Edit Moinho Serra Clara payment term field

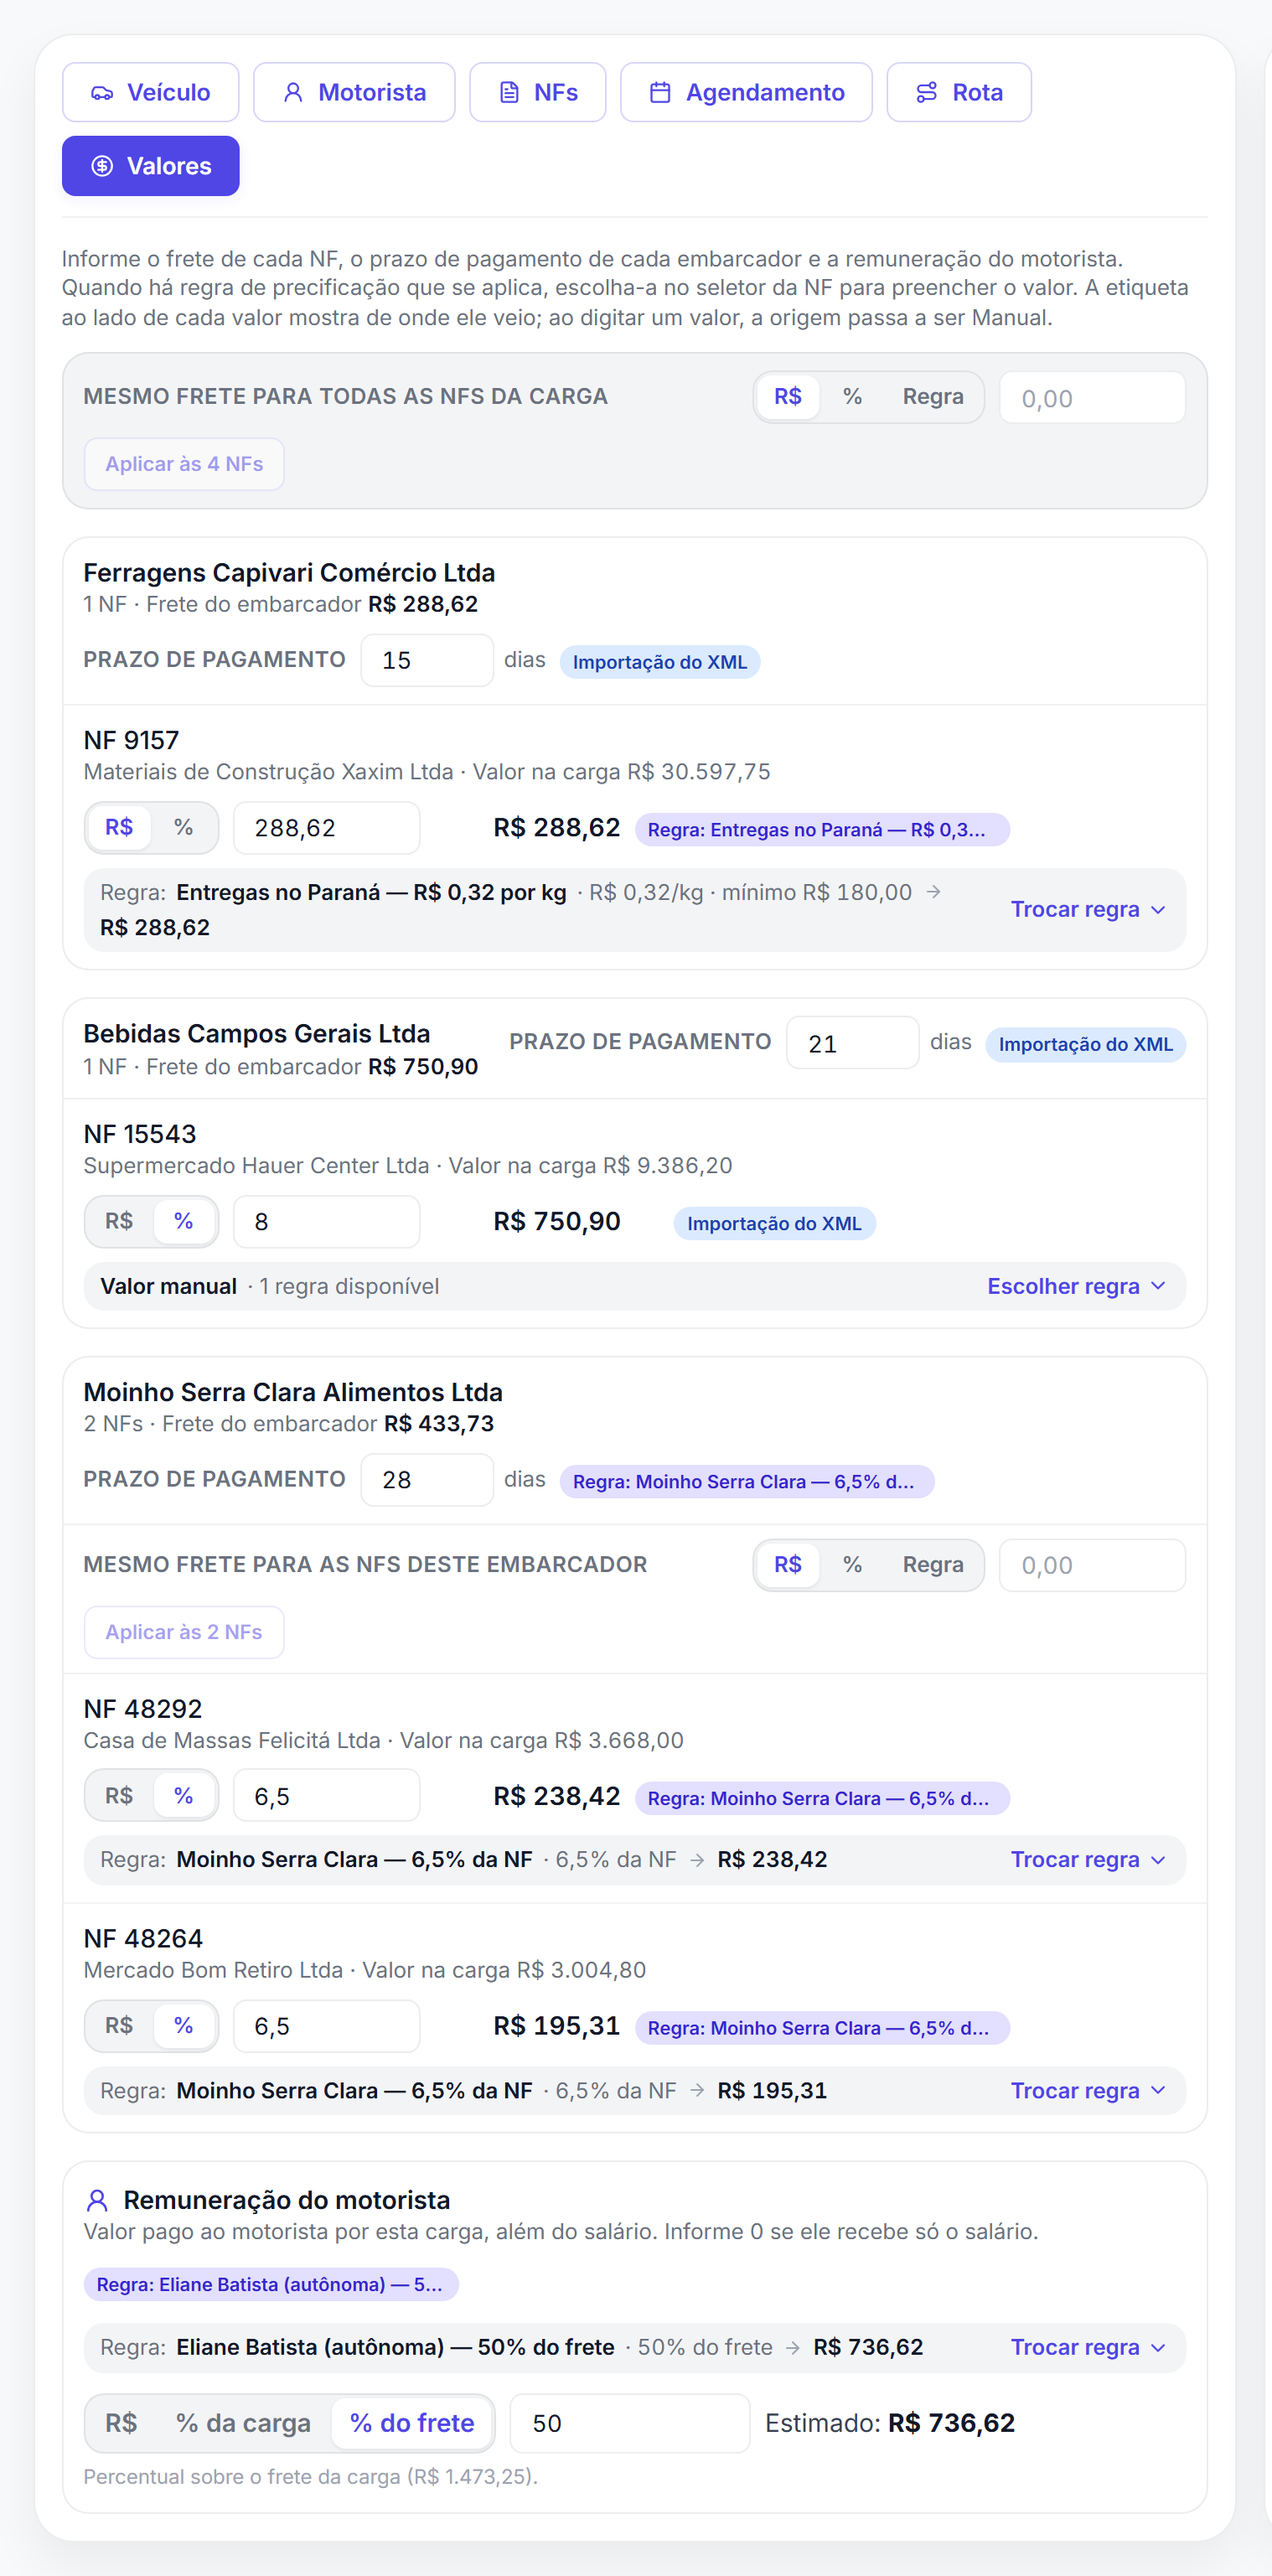coord(427,1480)
